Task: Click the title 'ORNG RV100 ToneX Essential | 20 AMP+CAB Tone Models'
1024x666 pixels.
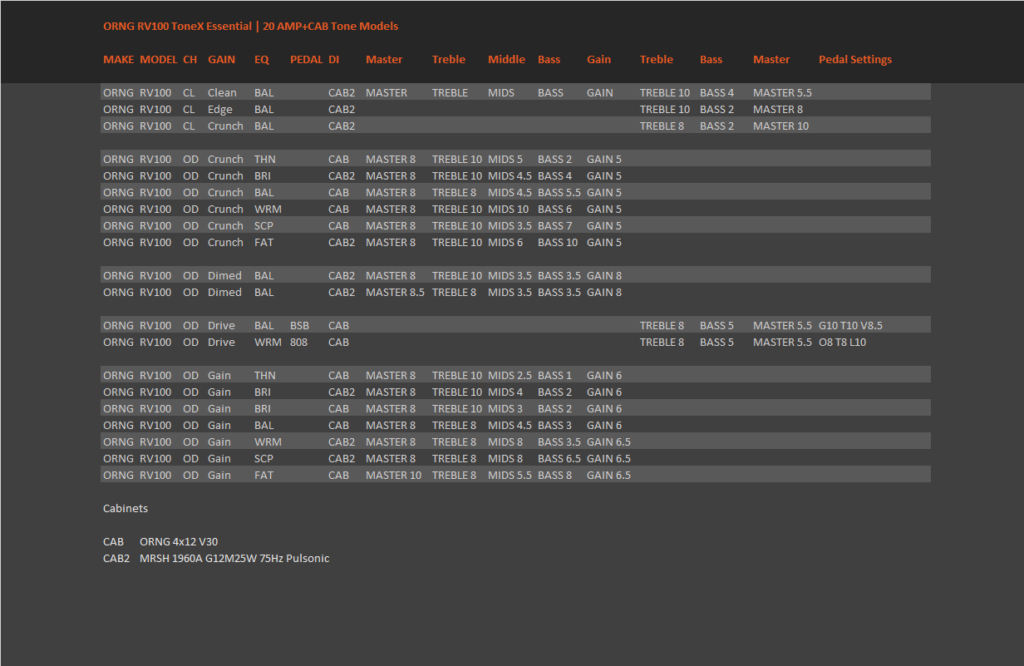Action: 250,26
